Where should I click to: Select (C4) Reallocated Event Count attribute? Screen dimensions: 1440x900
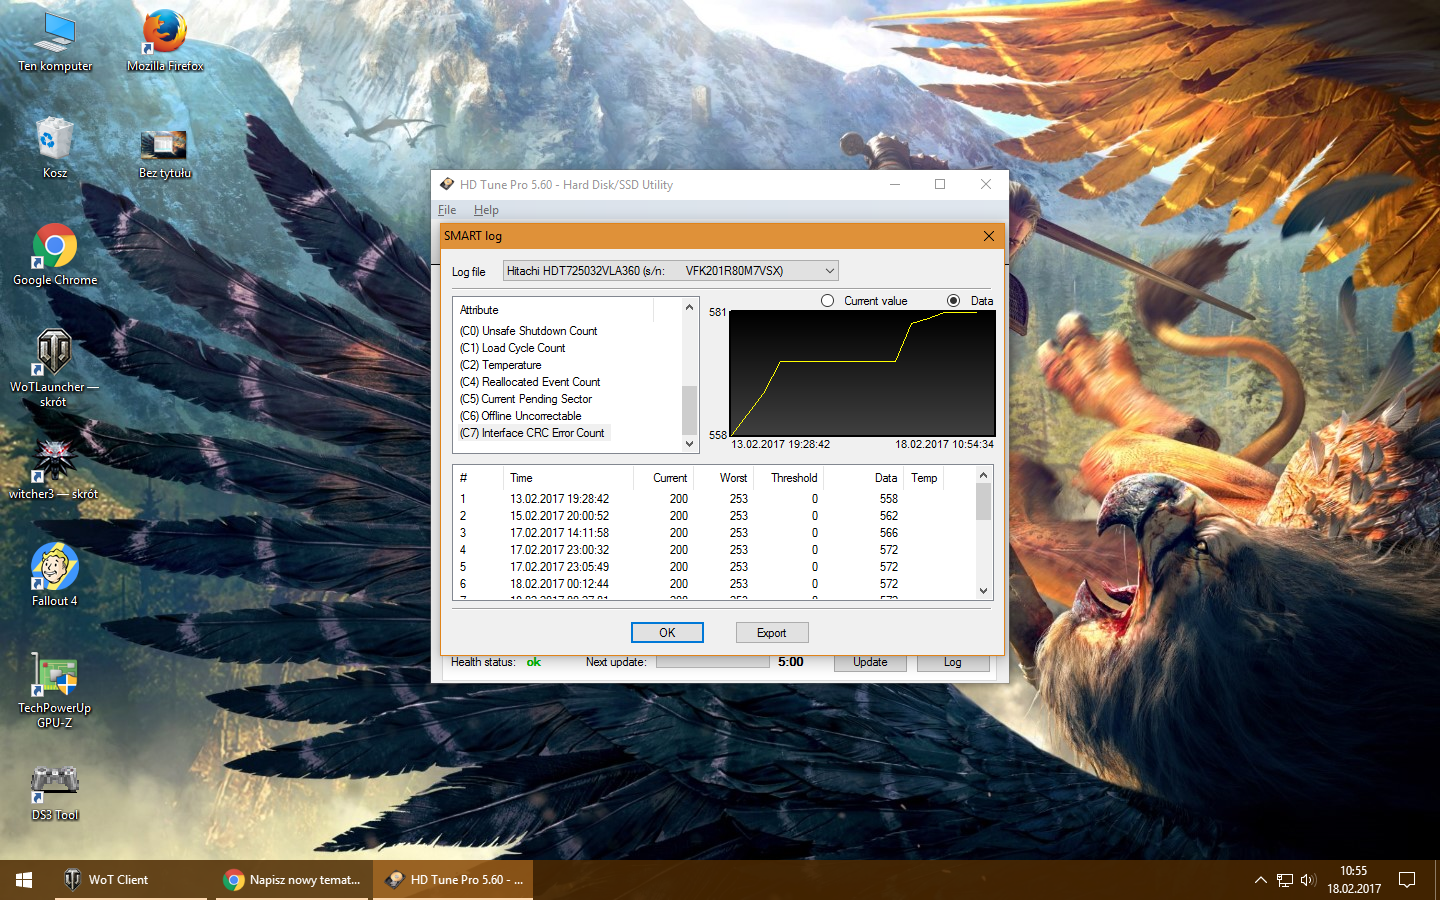click(x=530, y=382)
